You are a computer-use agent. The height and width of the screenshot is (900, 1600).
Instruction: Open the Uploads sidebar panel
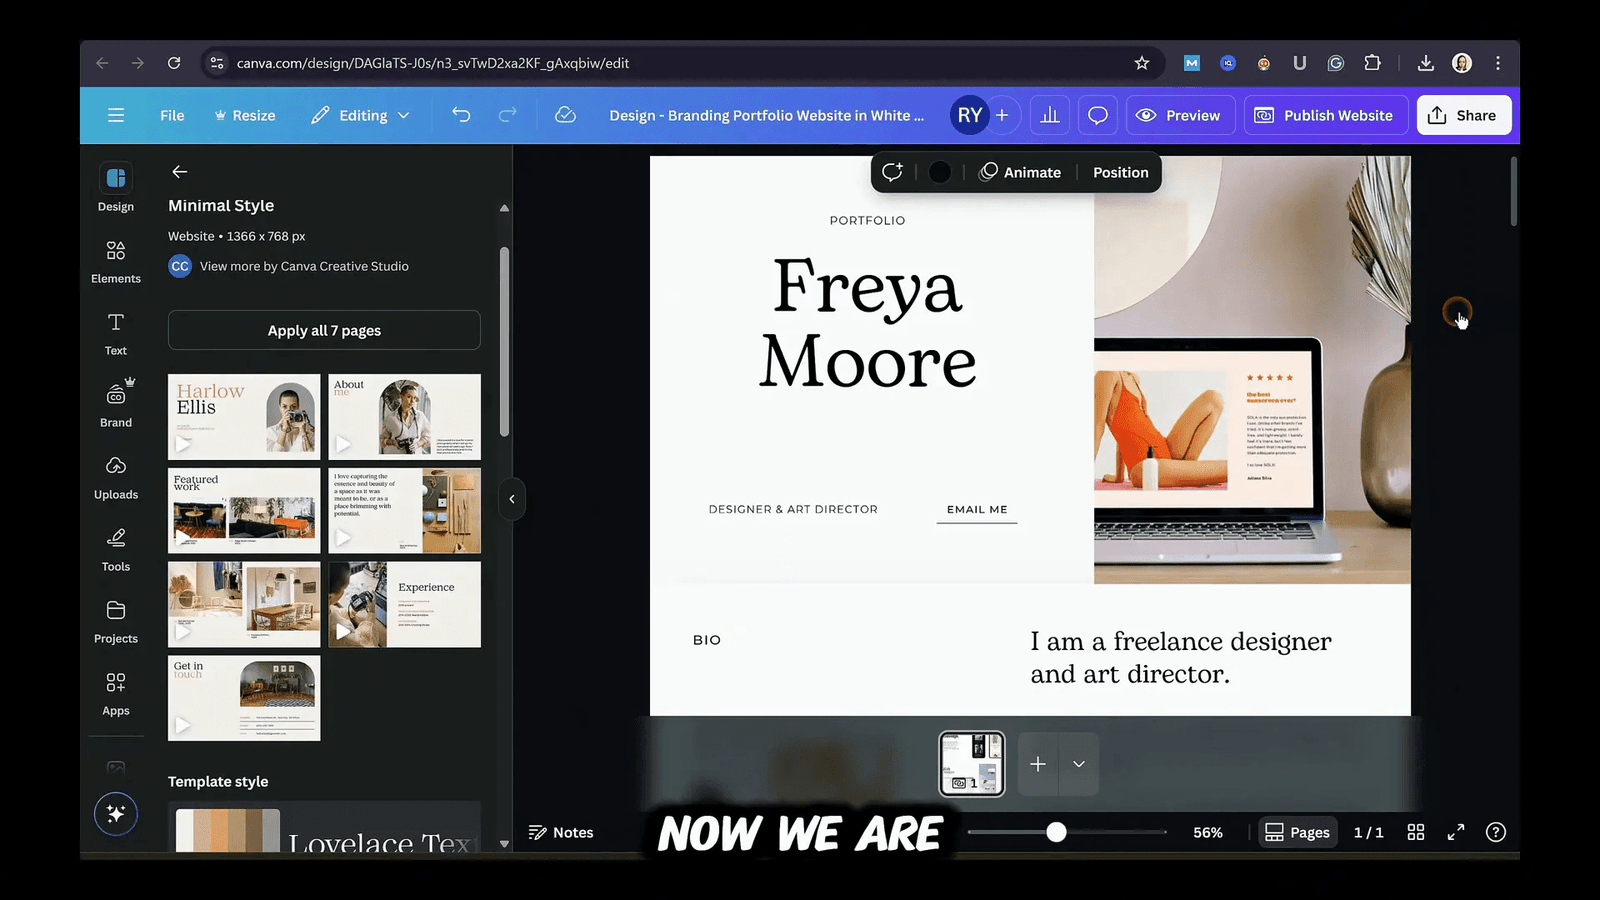(x=116, y=477)
